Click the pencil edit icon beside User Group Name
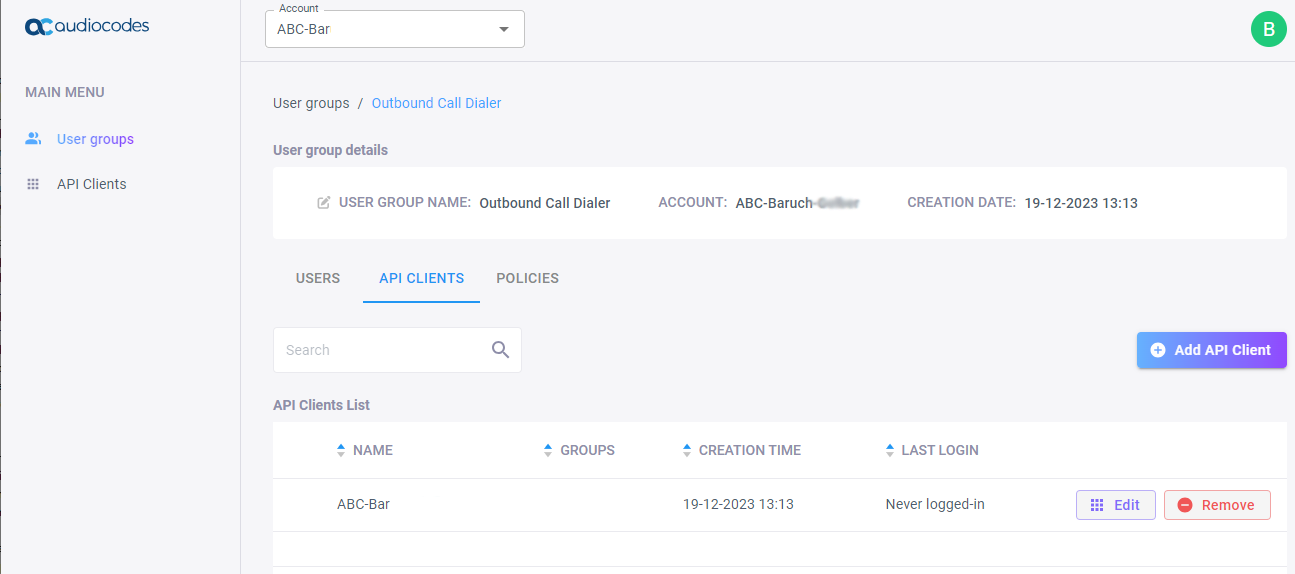 point(323,202)
